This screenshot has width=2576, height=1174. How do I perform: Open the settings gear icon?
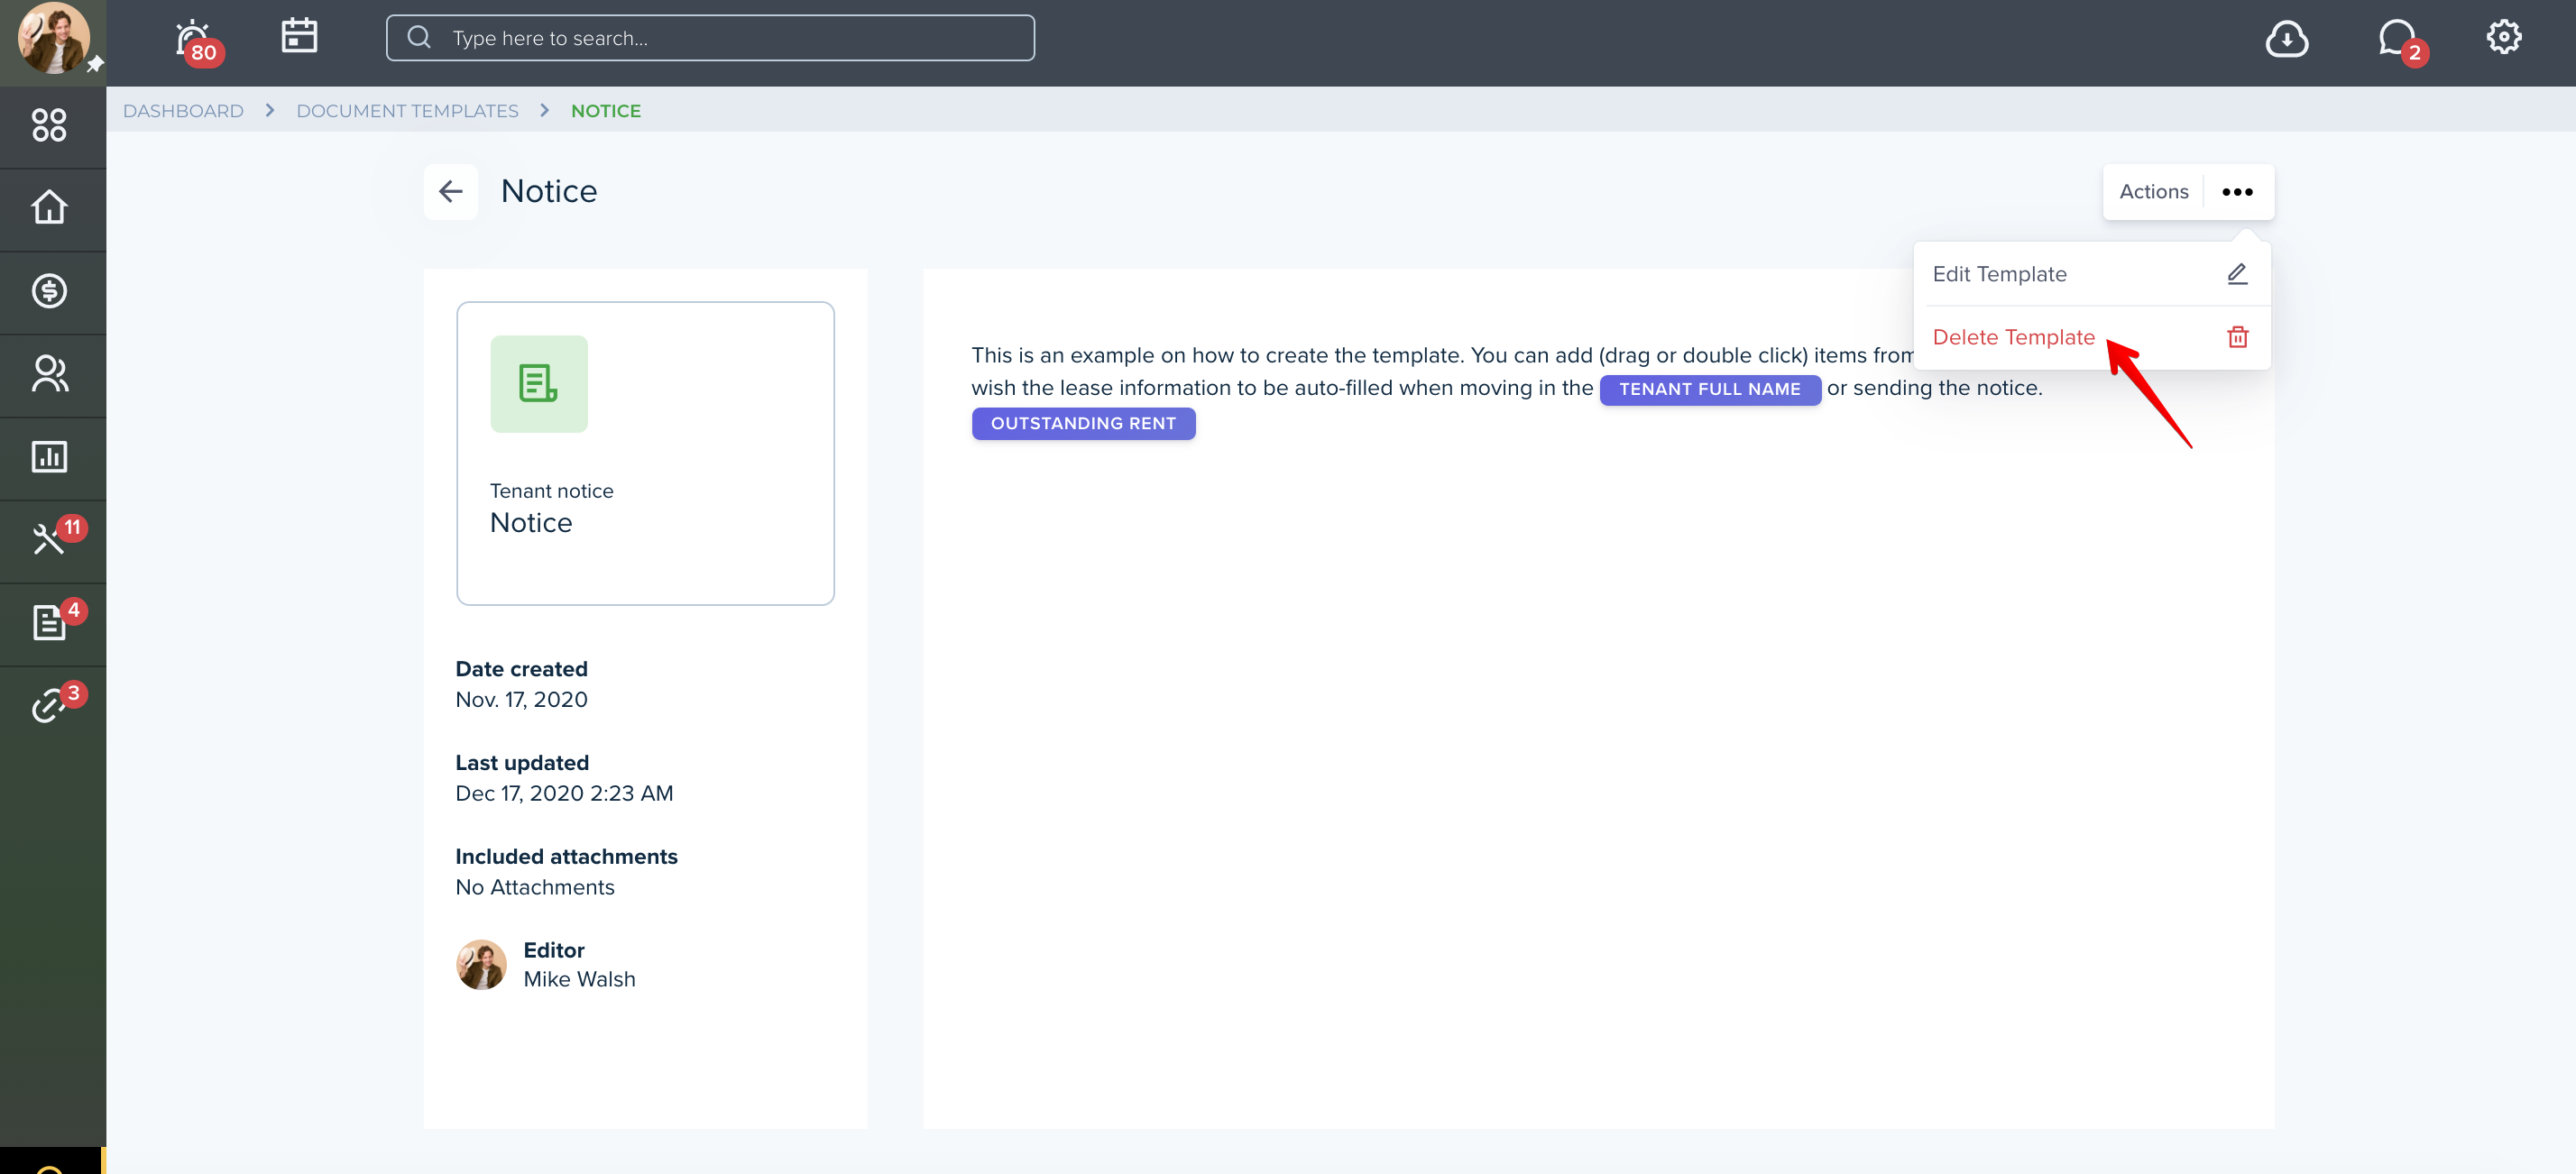click(x=2503, y=37)
